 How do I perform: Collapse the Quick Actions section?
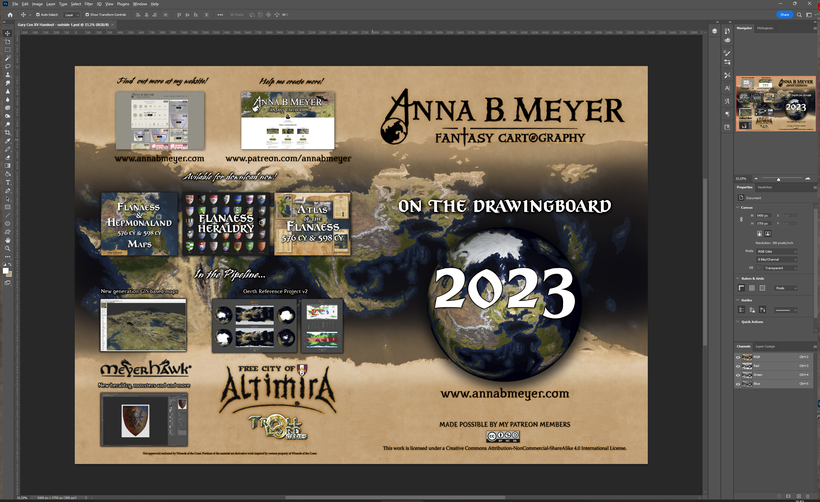click(738, 322)
